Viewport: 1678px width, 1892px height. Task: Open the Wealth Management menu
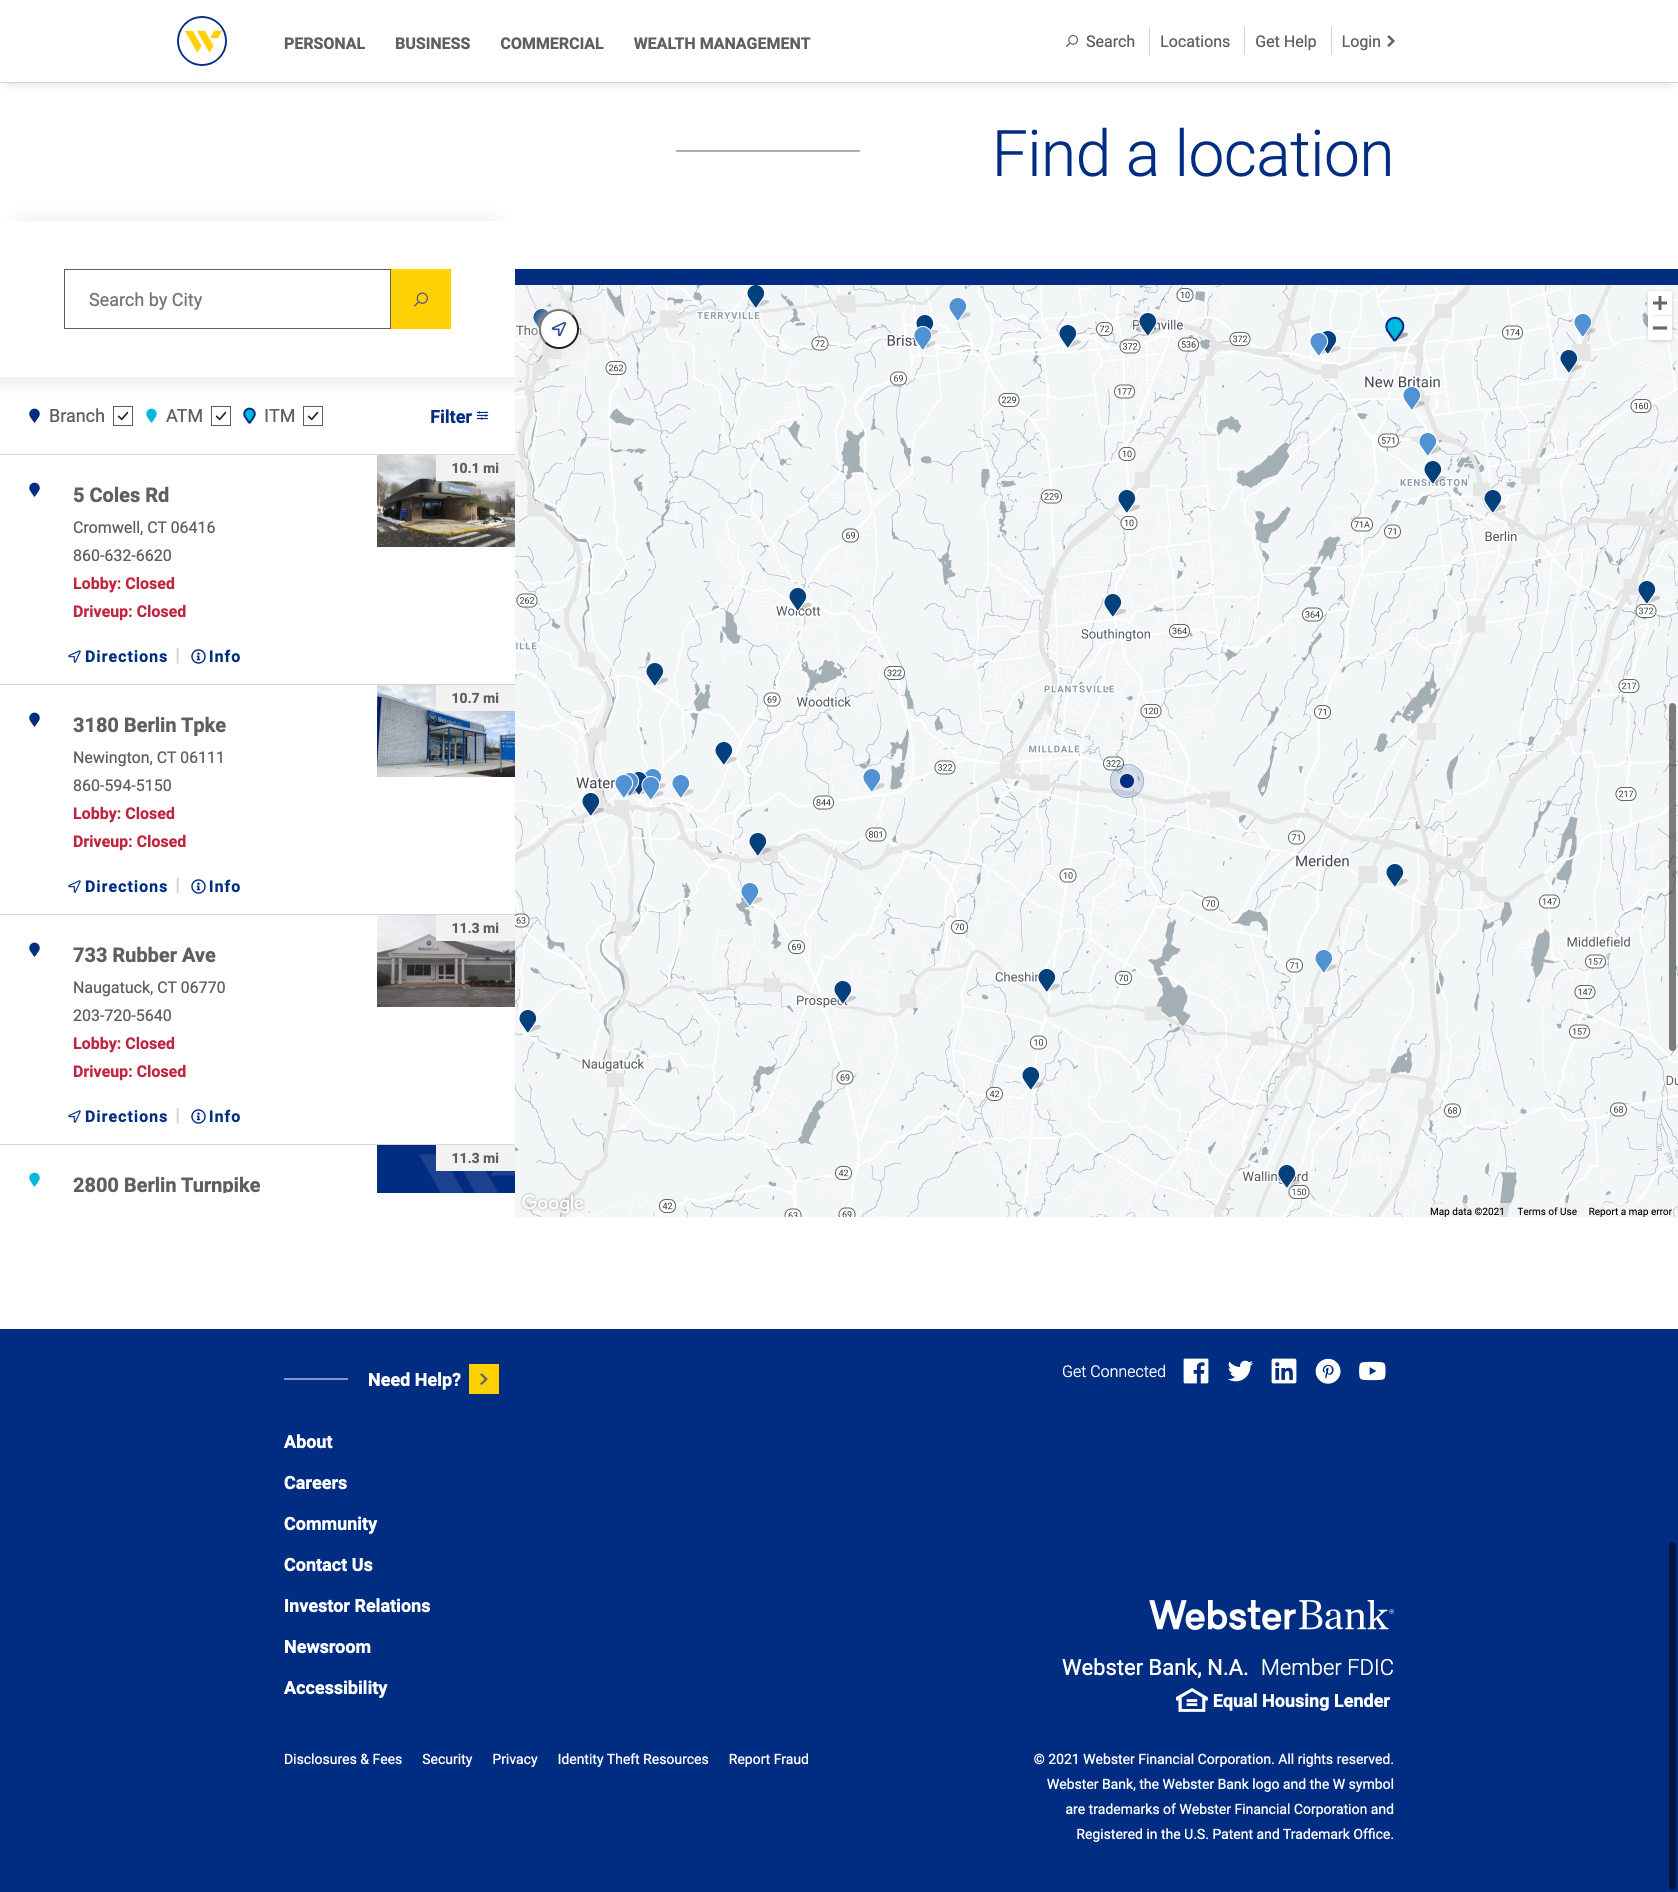(x=722, y=43)
